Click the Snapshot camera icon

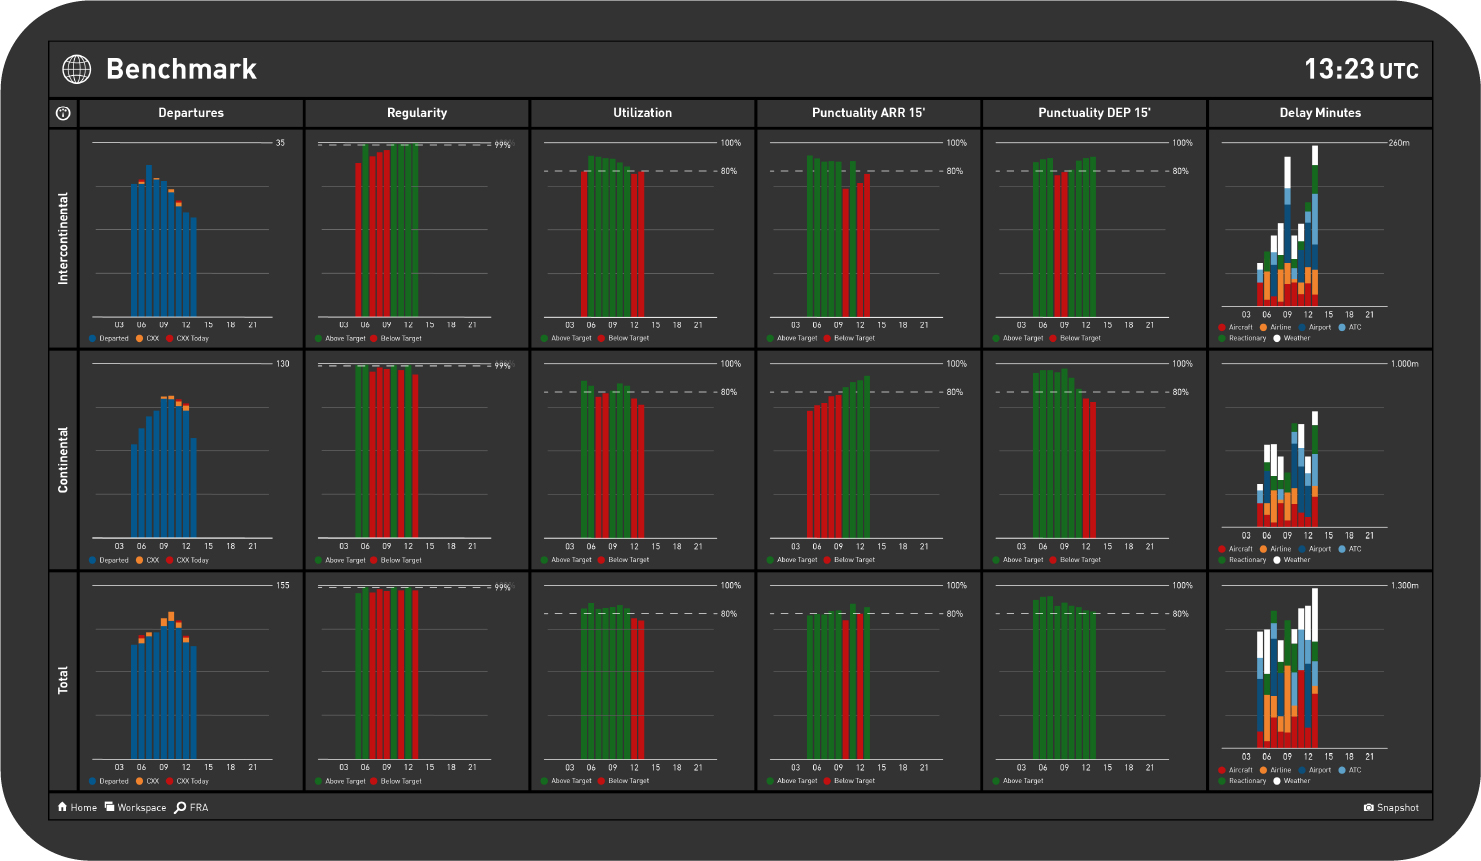(1369, 808)
